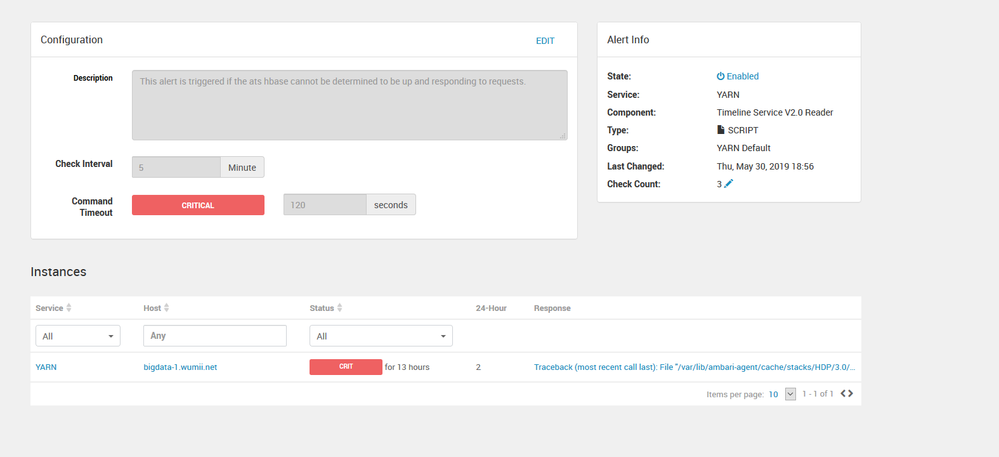
Task: Toggle the Enabled alert state
Action: [x=742, y=76]
